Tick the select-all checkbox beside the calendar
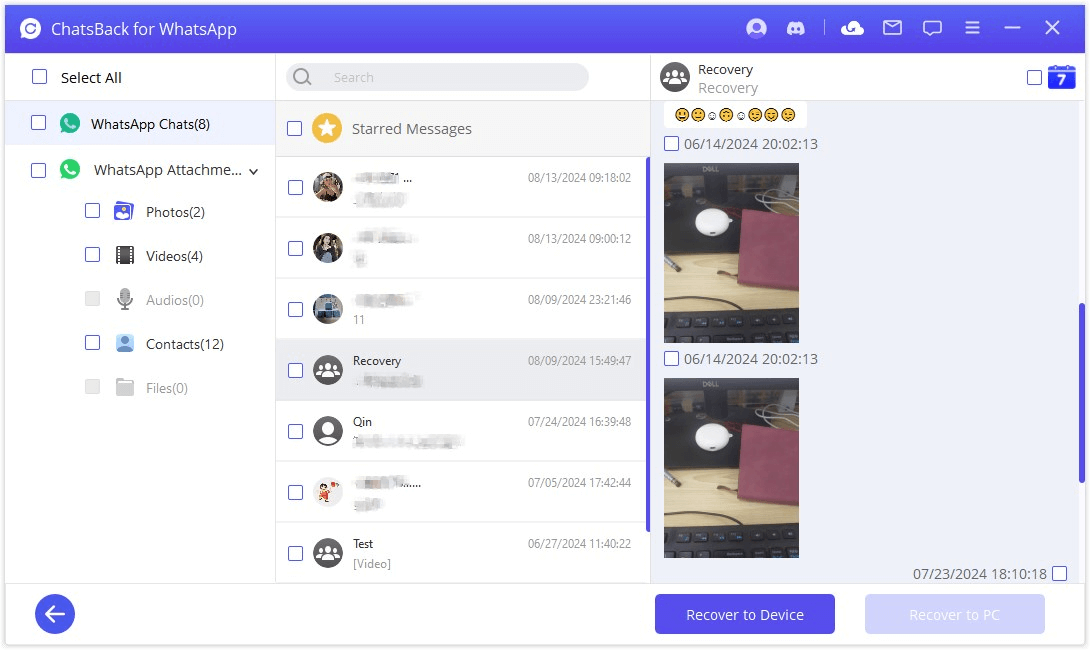 (1034, 77)
